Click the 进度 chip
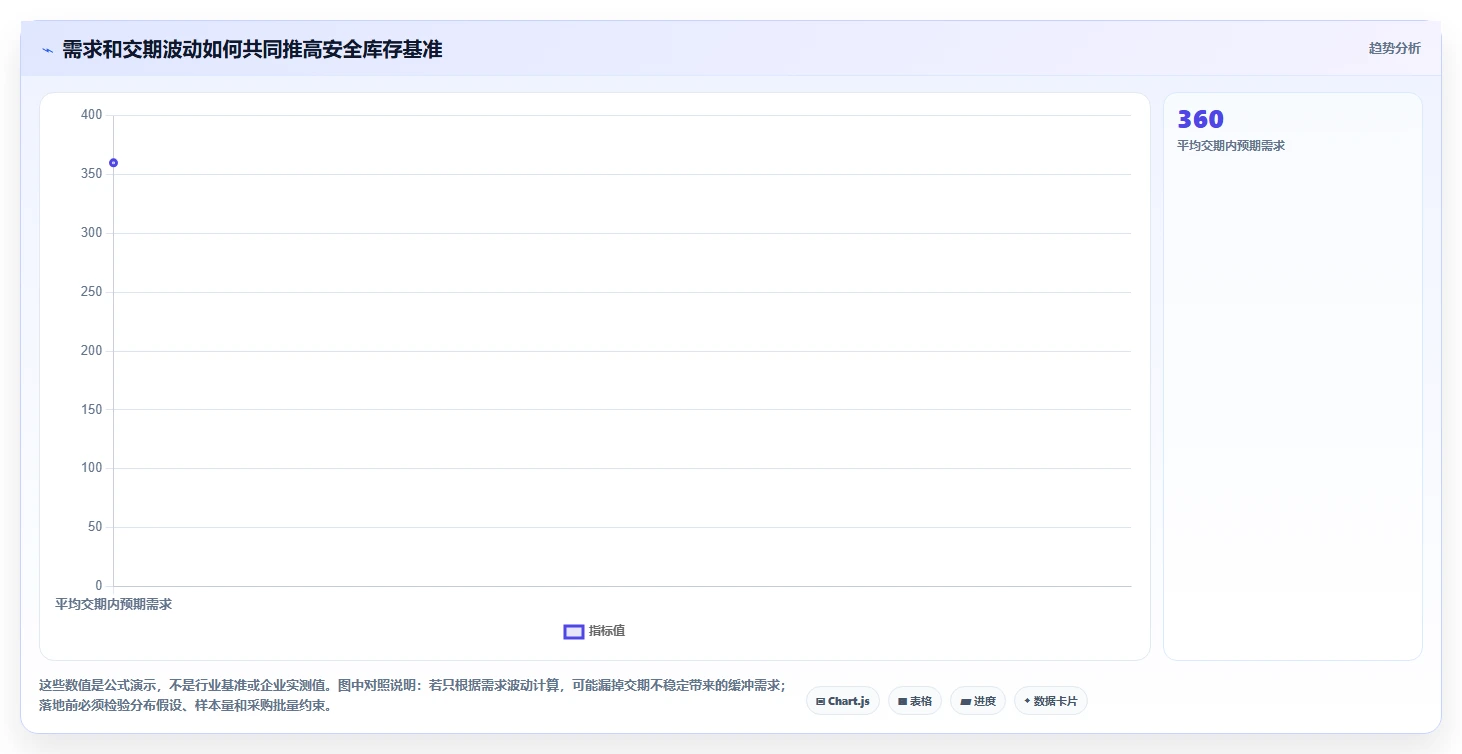This screenshot has height=754, width=1462. point(978,701)
